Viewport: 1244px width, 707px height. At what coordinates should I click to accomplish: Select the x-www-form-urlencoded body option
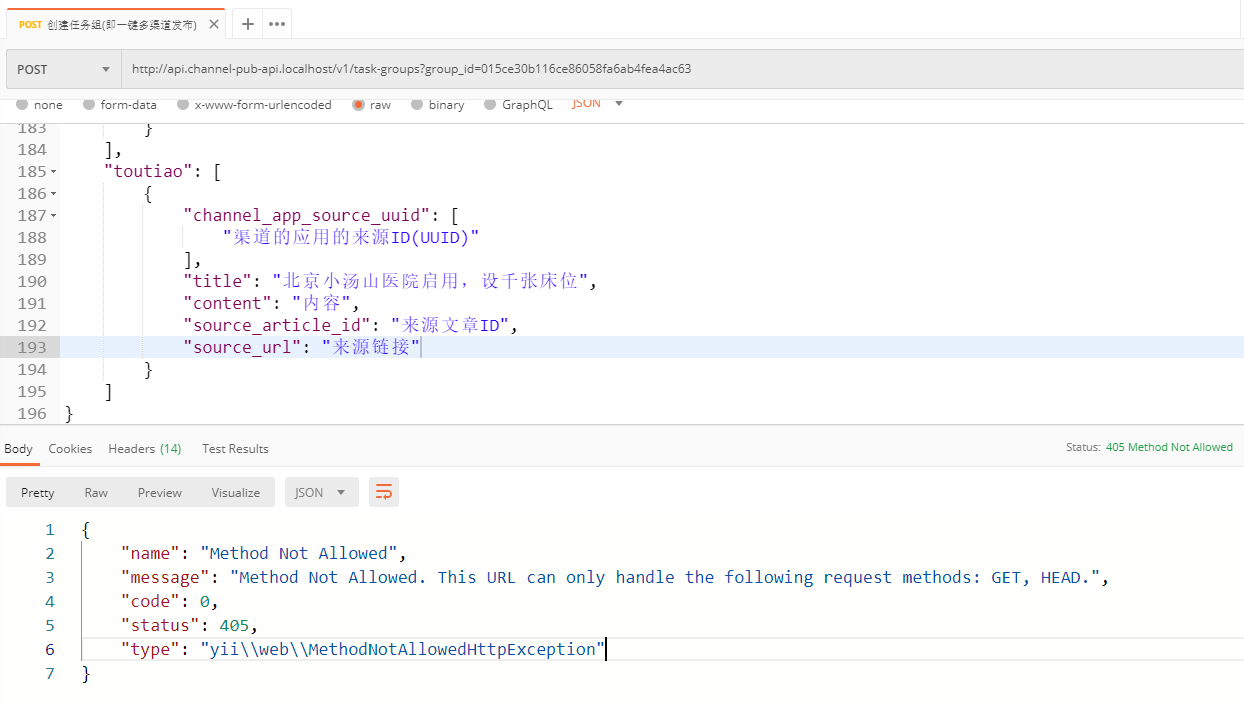254,105
